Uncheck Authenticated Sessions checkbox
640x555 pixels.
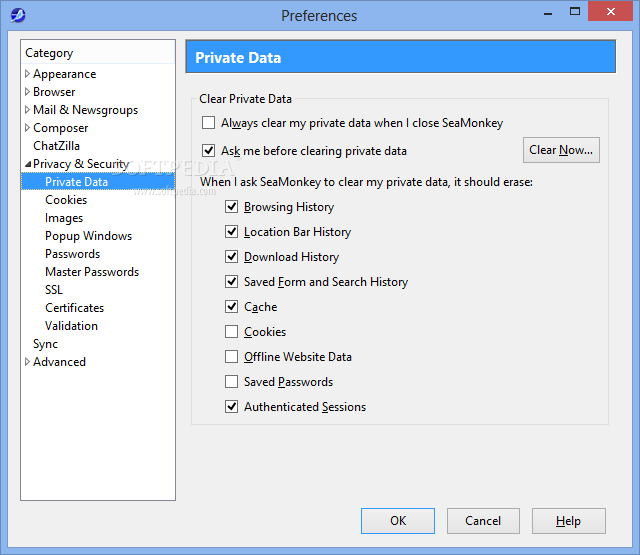[231, 406]
